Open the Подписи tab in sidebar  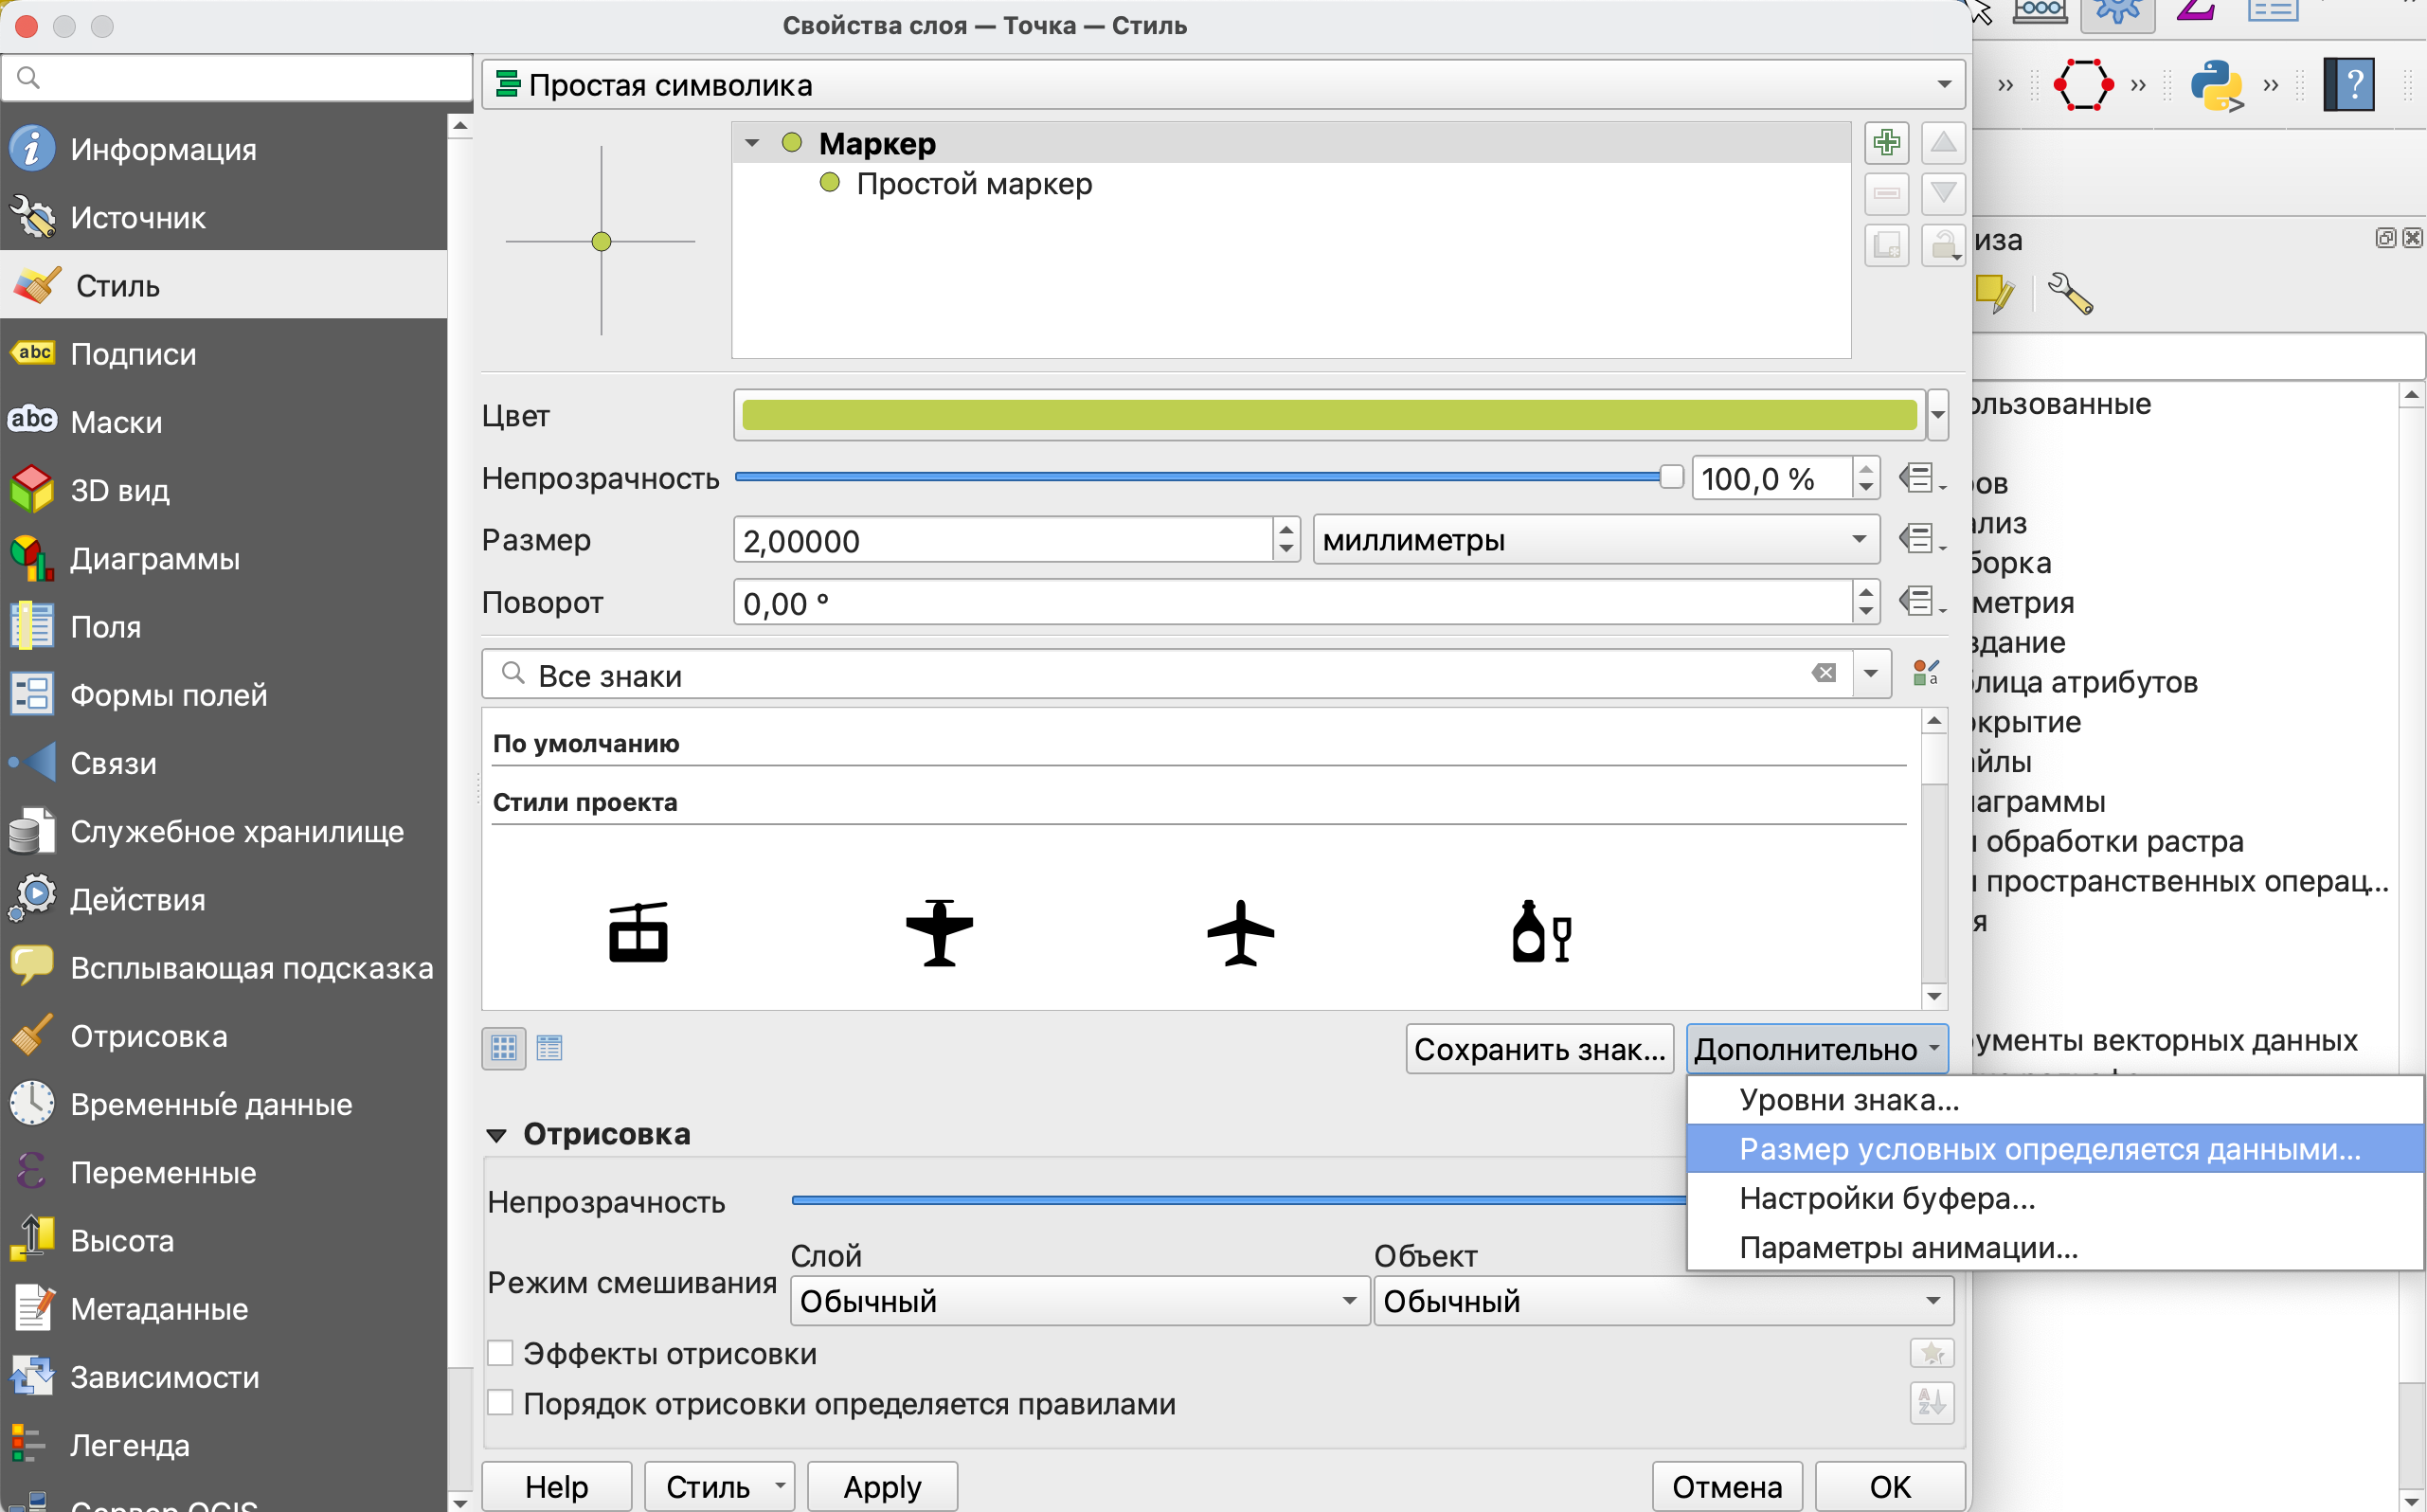point(133,354)
